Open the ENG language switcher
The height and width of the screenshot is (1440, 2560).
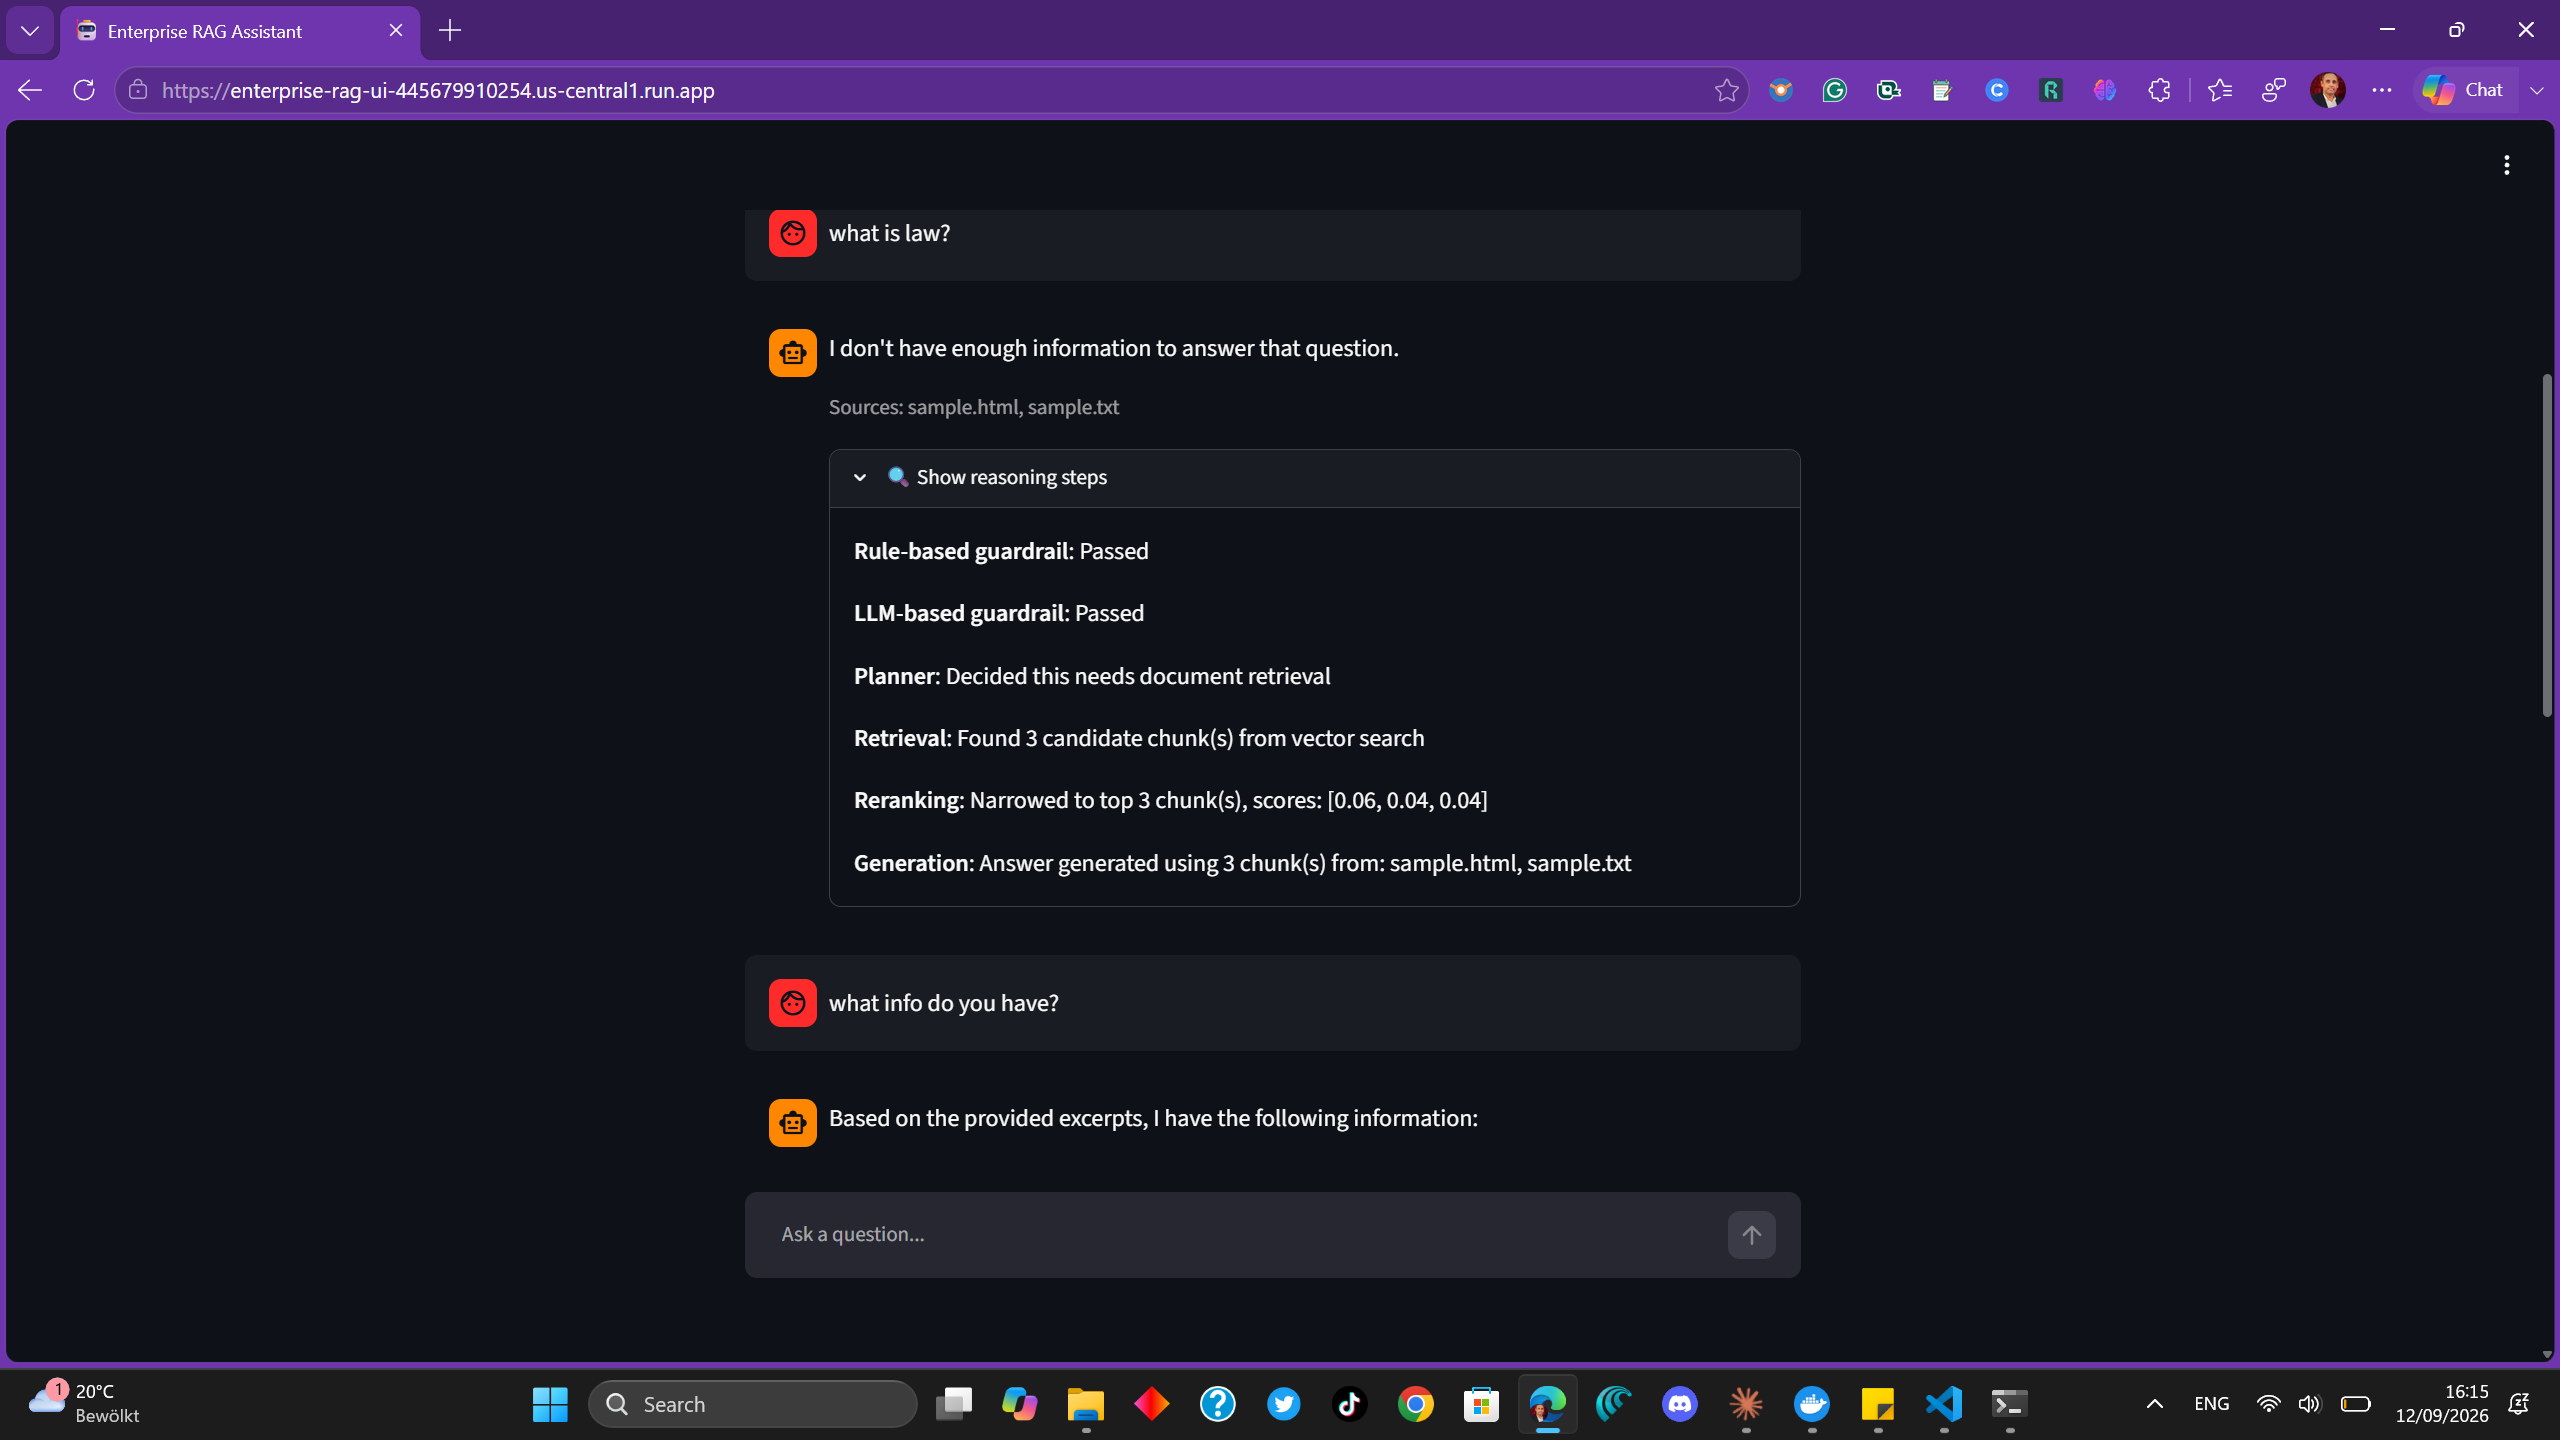(x=2211, y=1404)
